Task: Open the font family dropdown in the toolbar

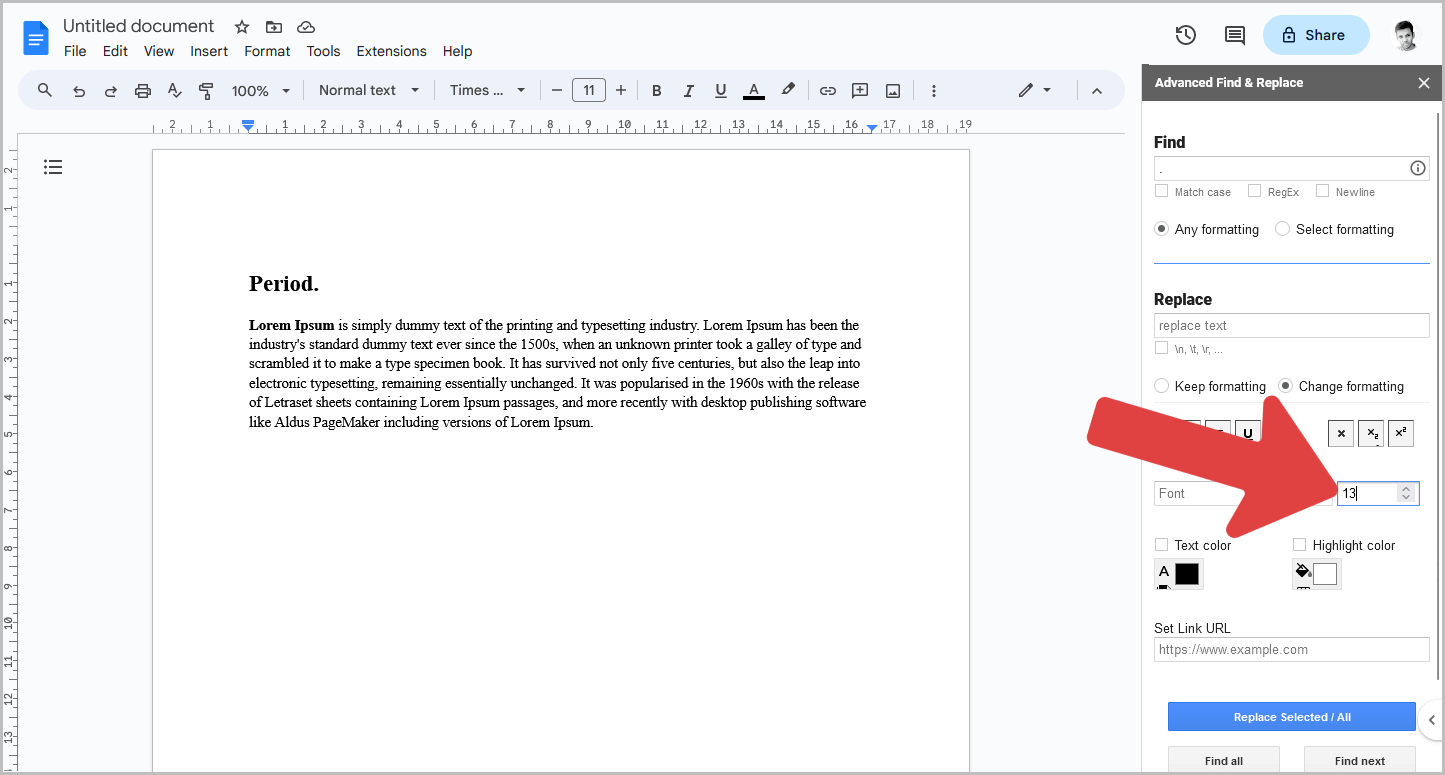Action: 487,90
